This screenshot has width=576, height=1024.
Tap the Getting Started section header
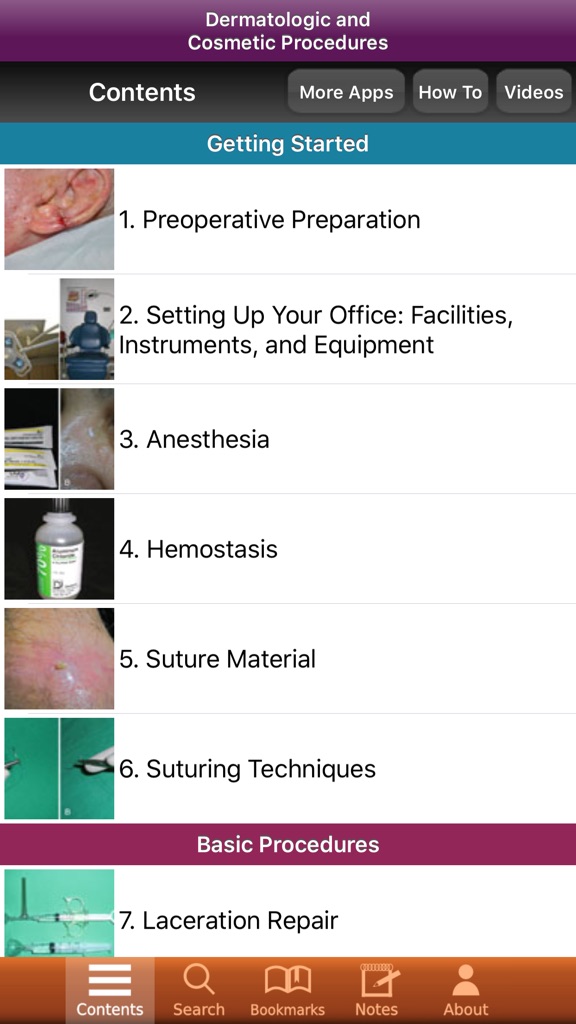tap(288, 144)
